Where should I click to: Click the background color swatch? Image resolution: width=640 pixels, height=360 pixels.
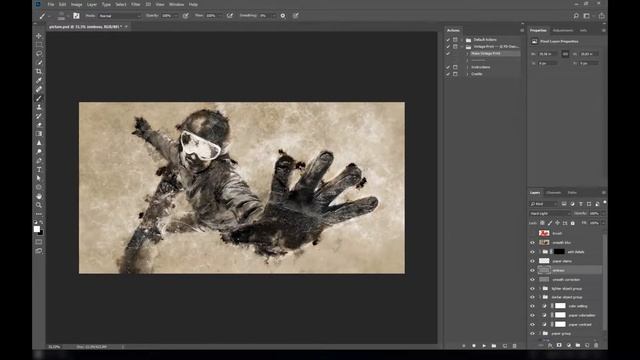coord(40,233)
